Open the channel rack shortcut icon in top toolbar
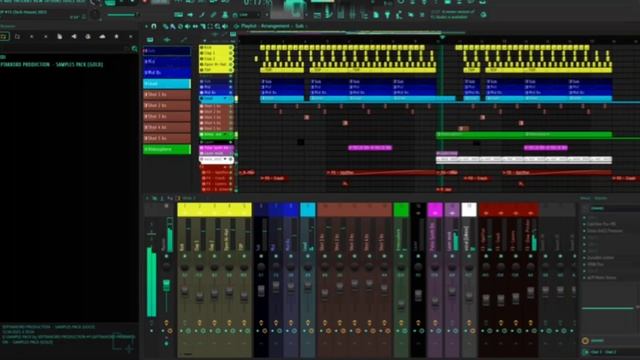The image size is (640, 360). coord(340,15)
